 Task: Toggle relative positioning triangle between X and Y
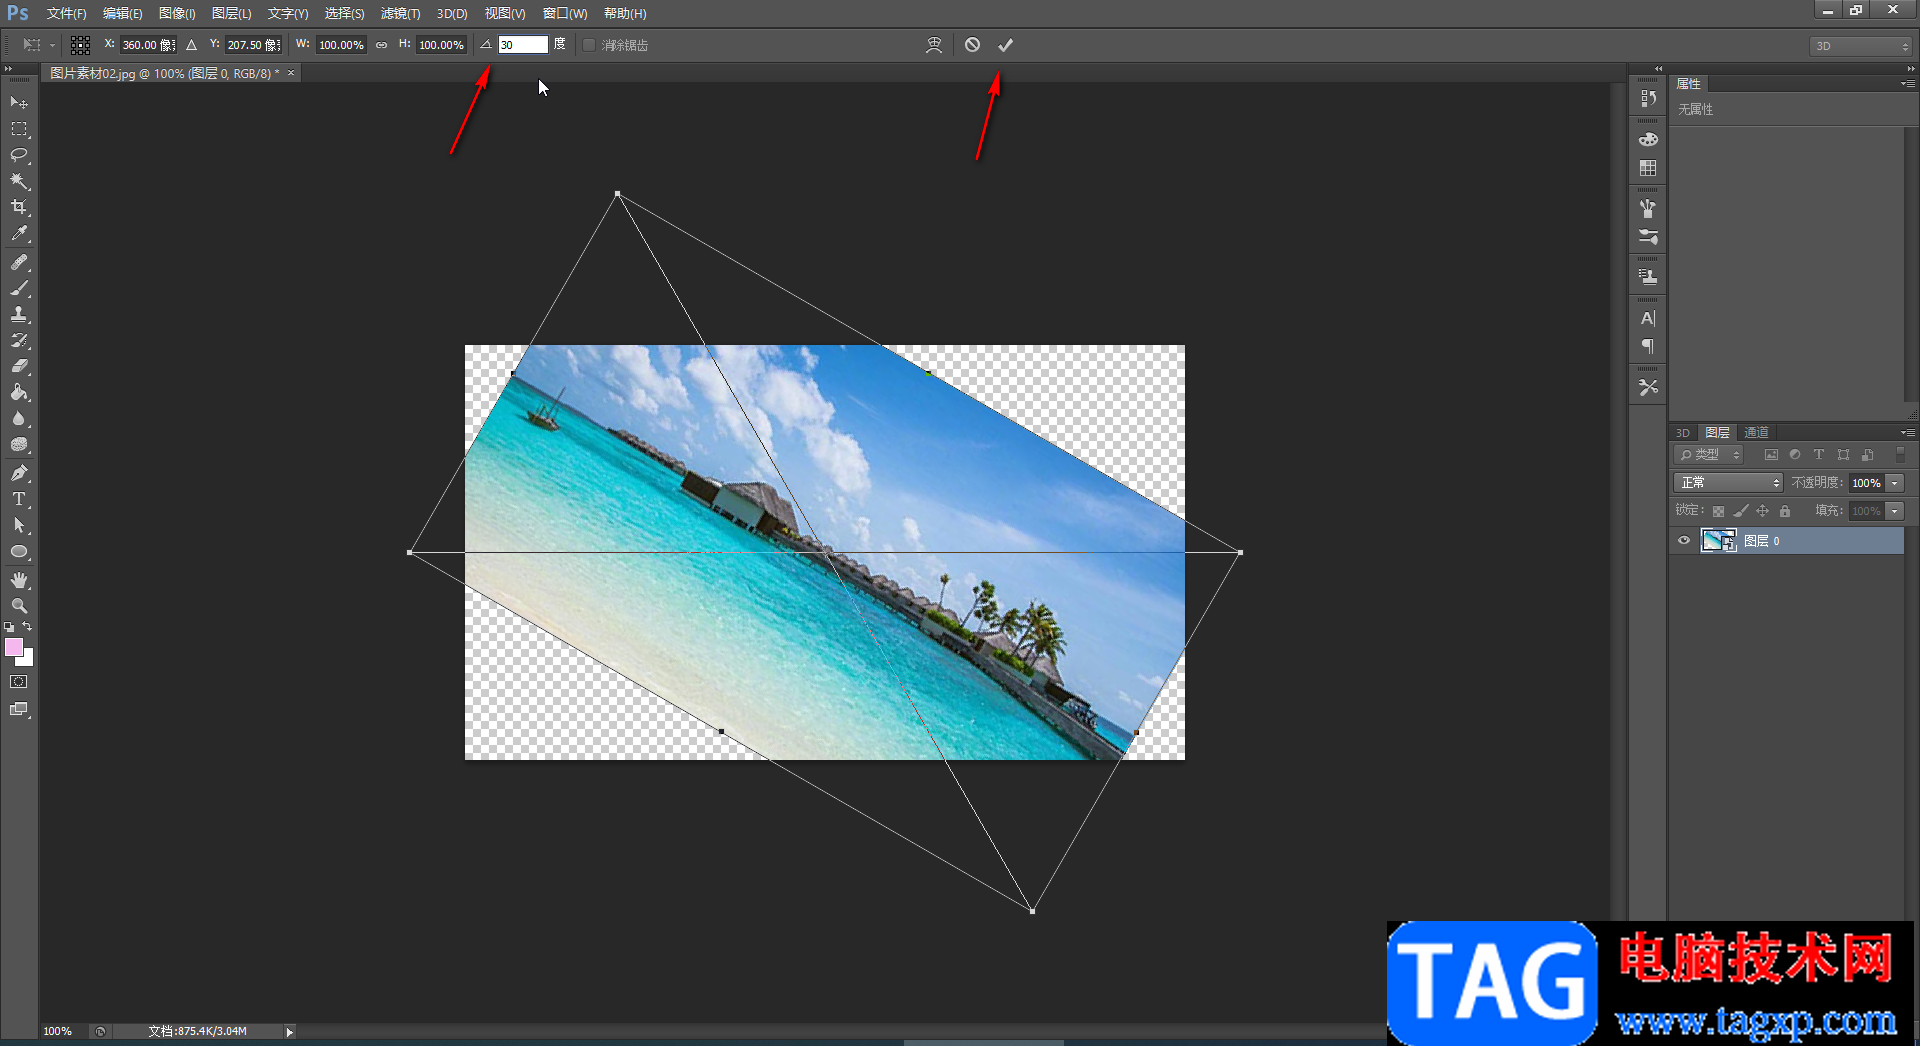tap(192, 45)
